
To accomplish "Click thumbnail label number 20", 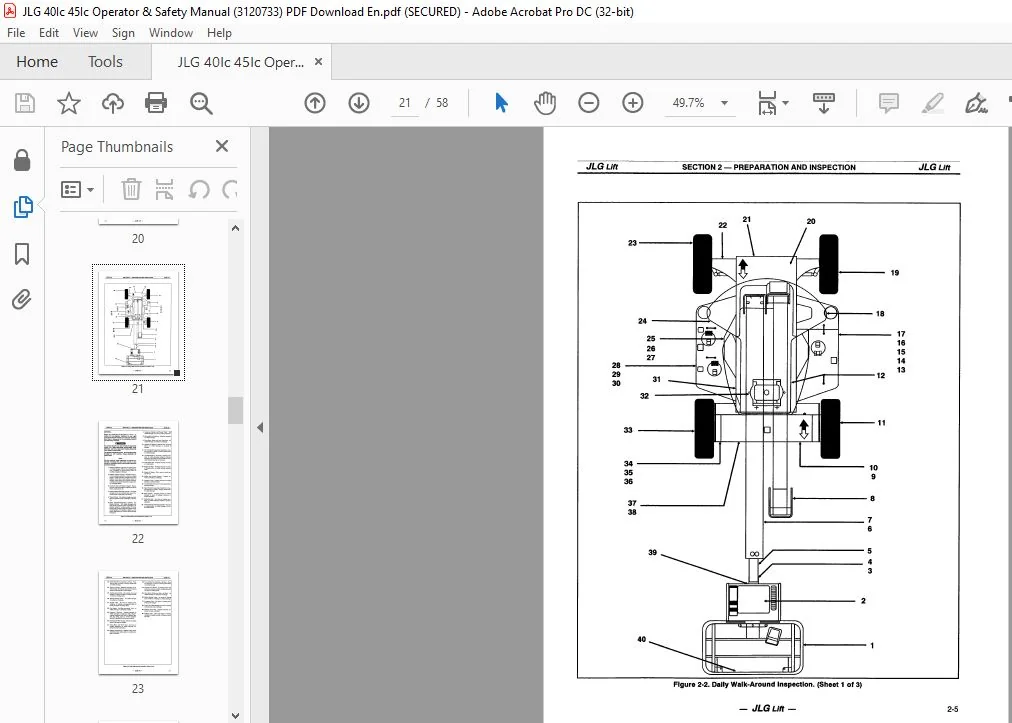I will 137,239.
